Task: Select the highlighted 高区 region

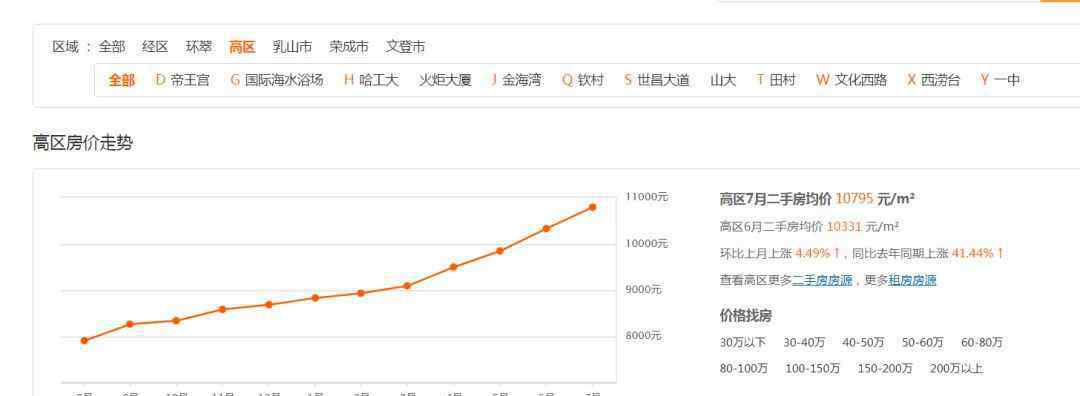Action: click(242, 47)
